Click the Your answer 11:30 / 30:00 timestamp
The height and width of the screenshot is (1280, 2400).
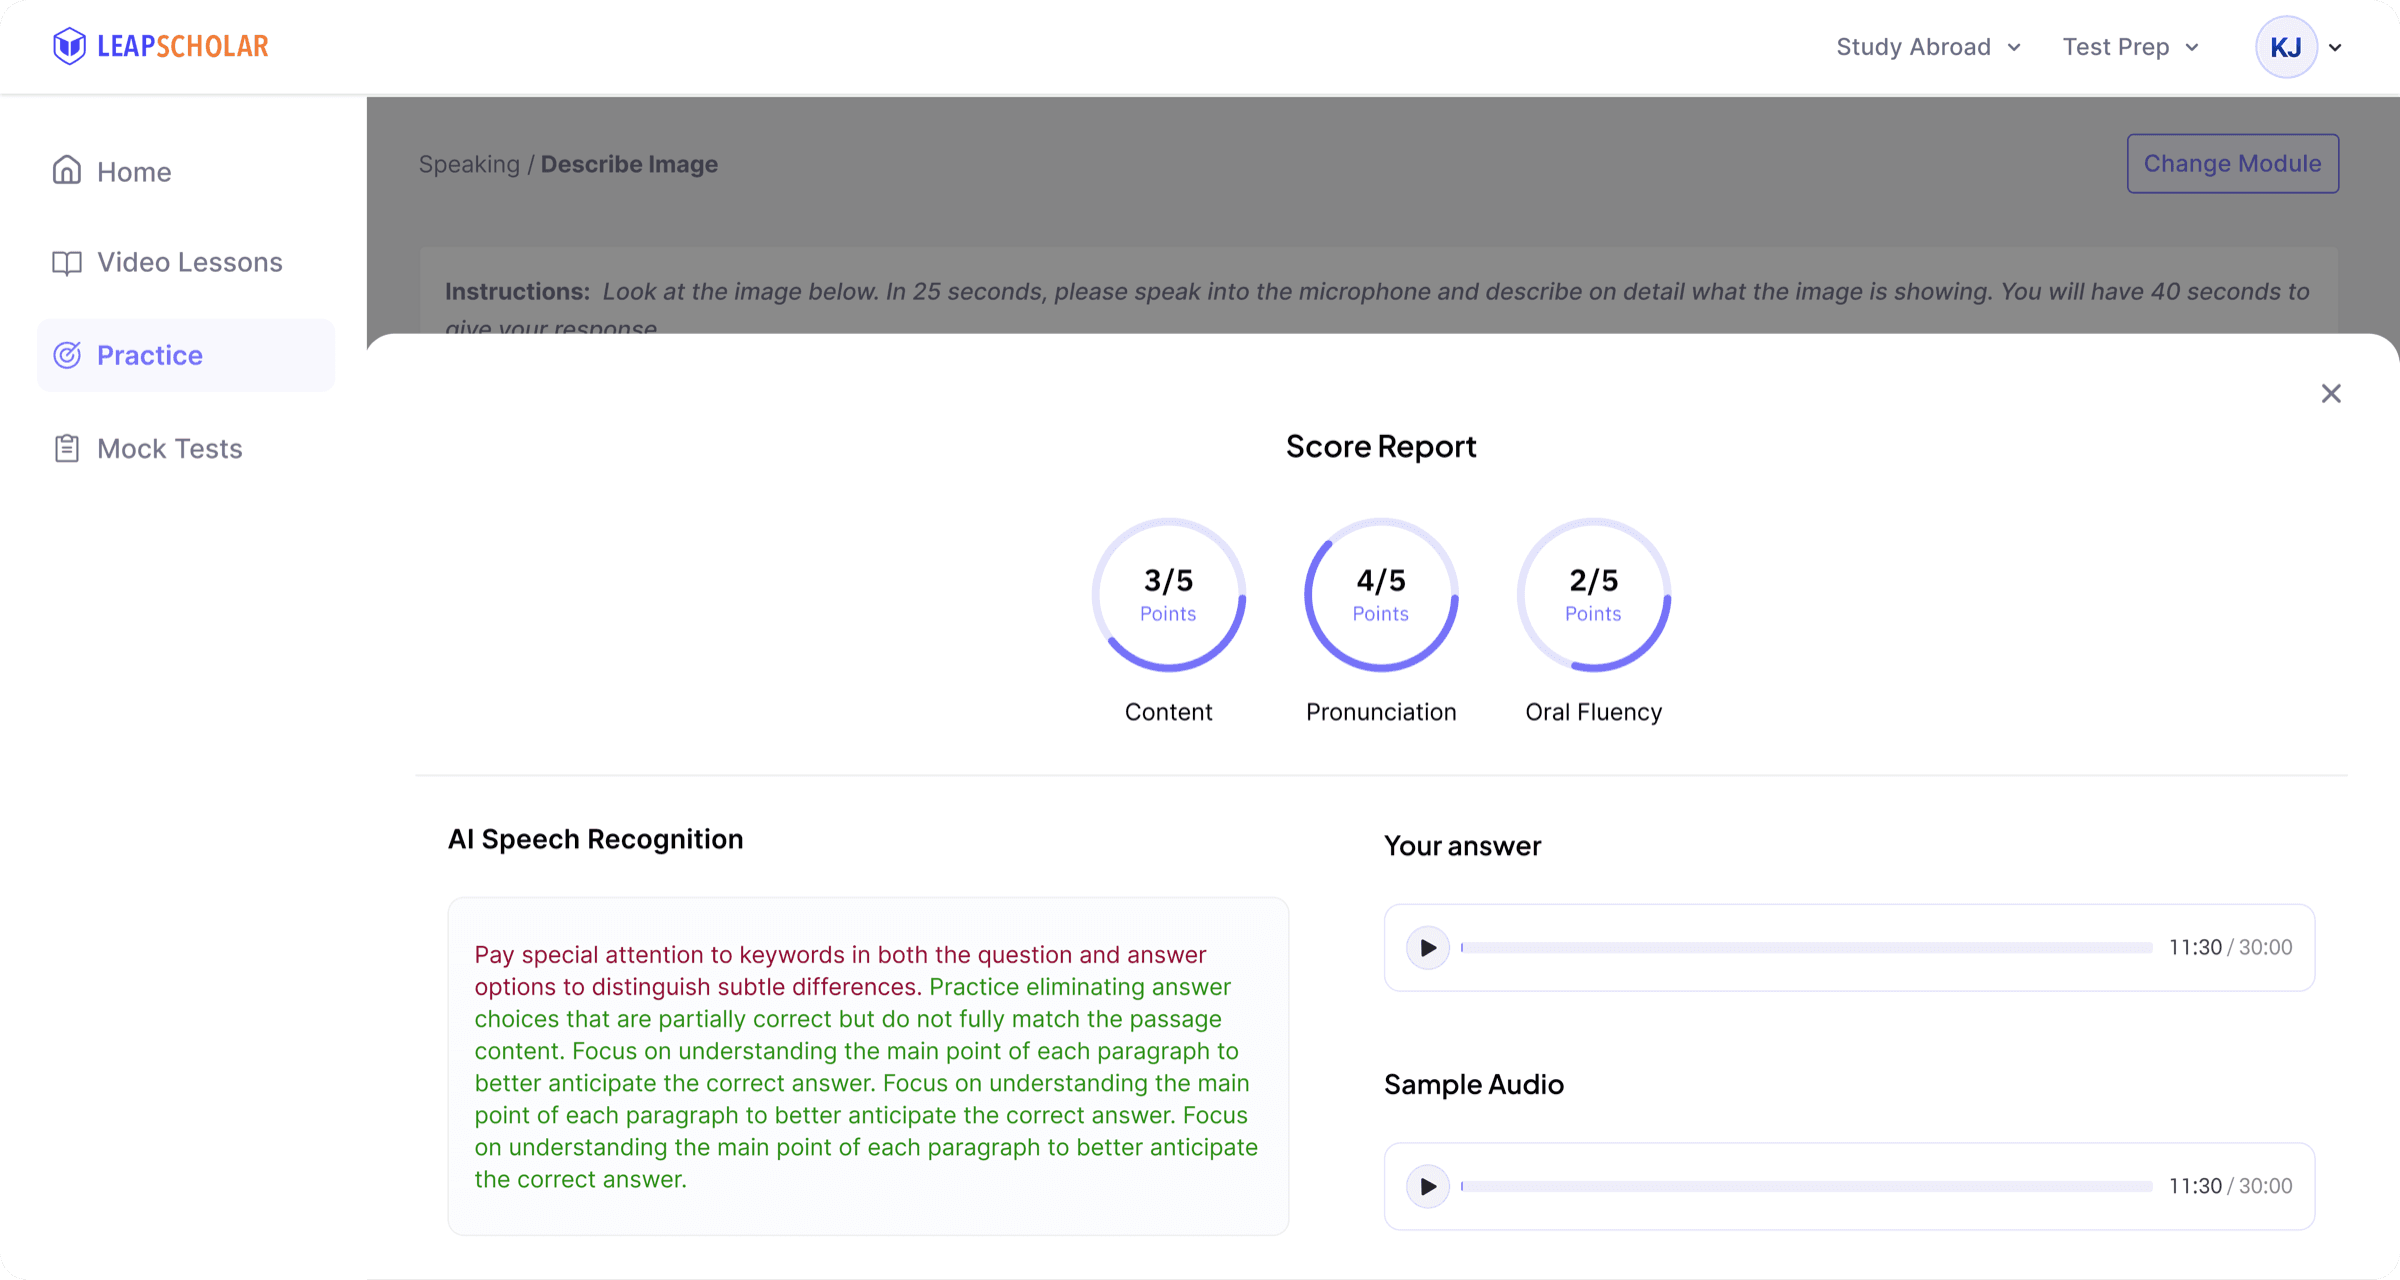(x=2230, y=947)
